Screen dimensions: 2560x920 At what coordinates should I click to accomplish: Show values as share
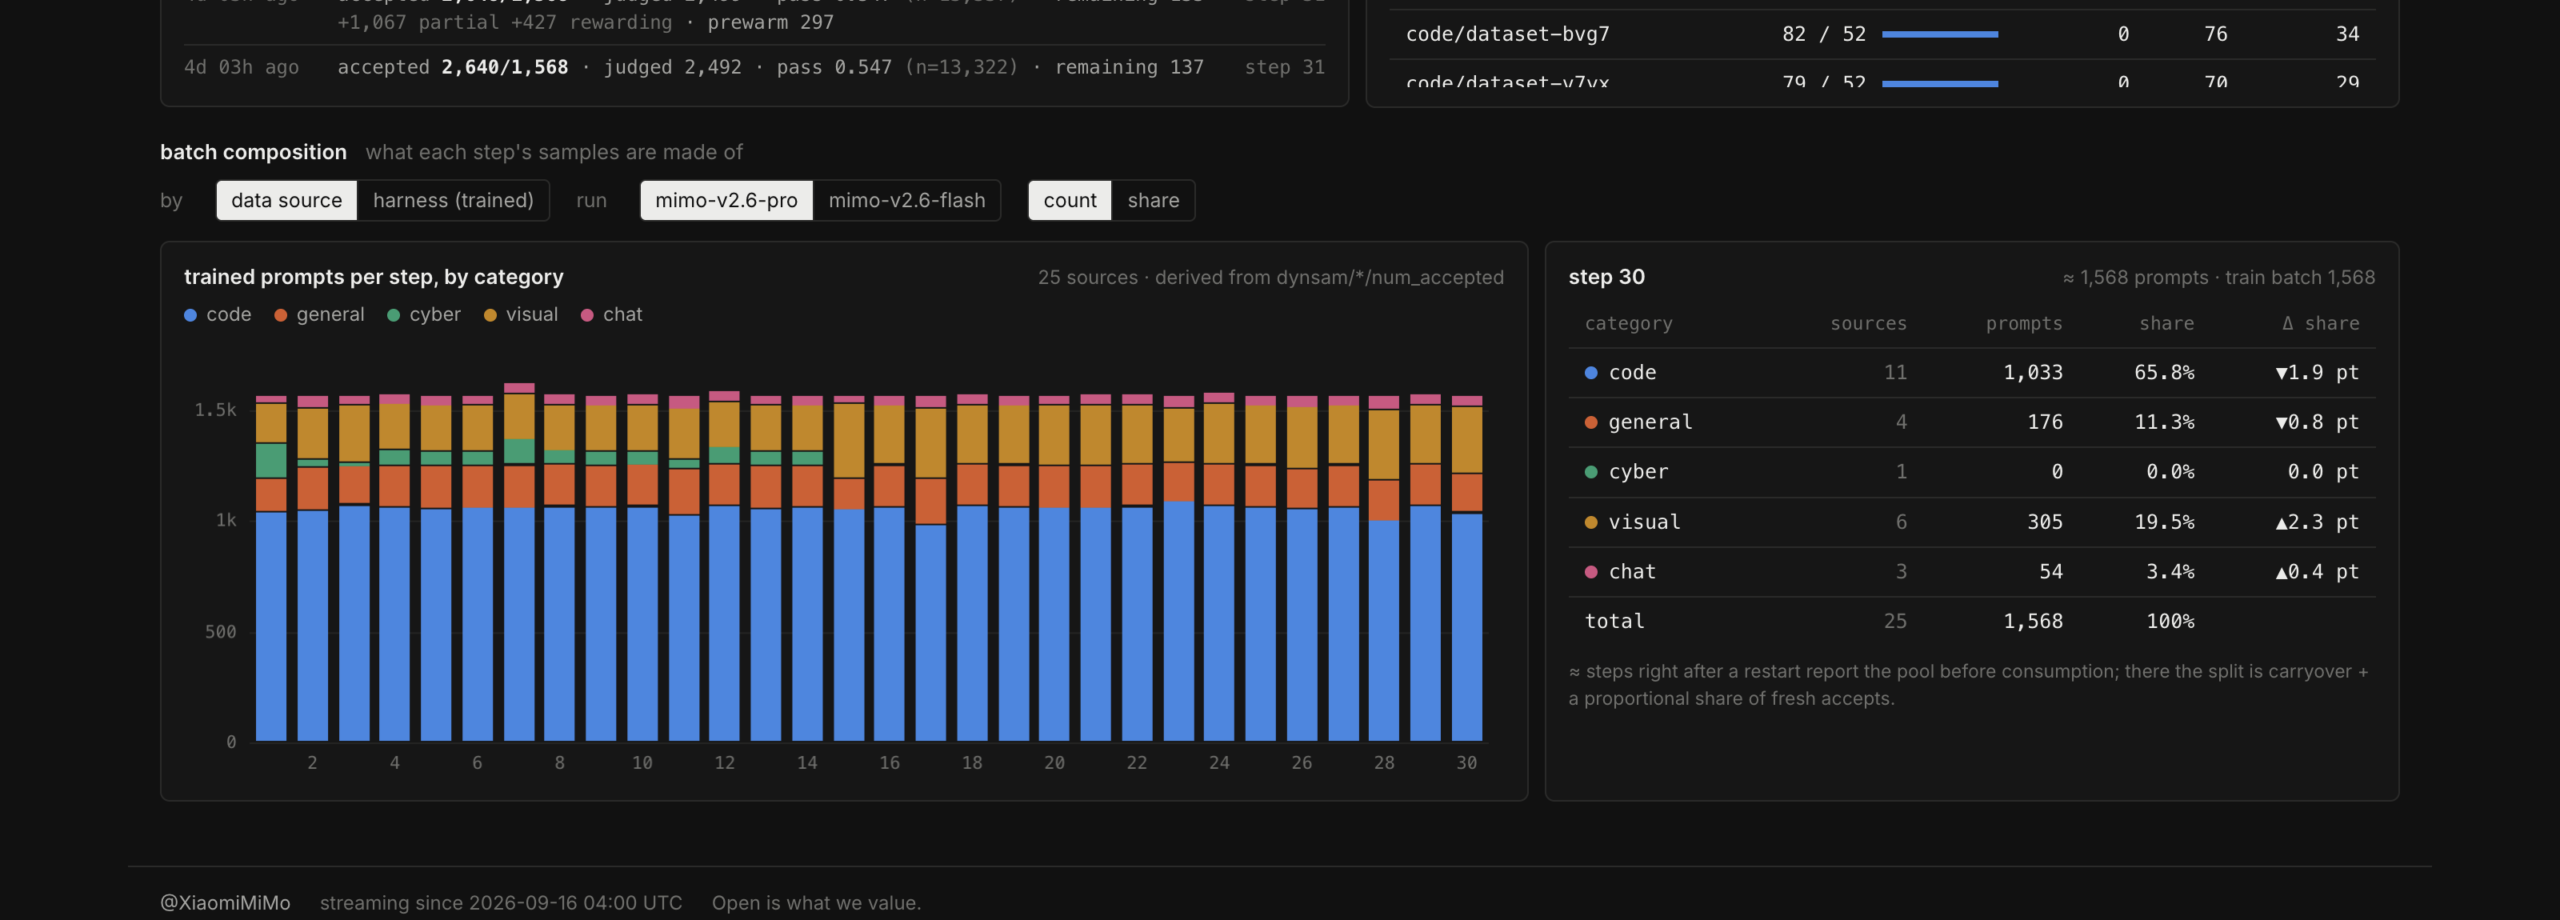click(x=1153, y=200)
